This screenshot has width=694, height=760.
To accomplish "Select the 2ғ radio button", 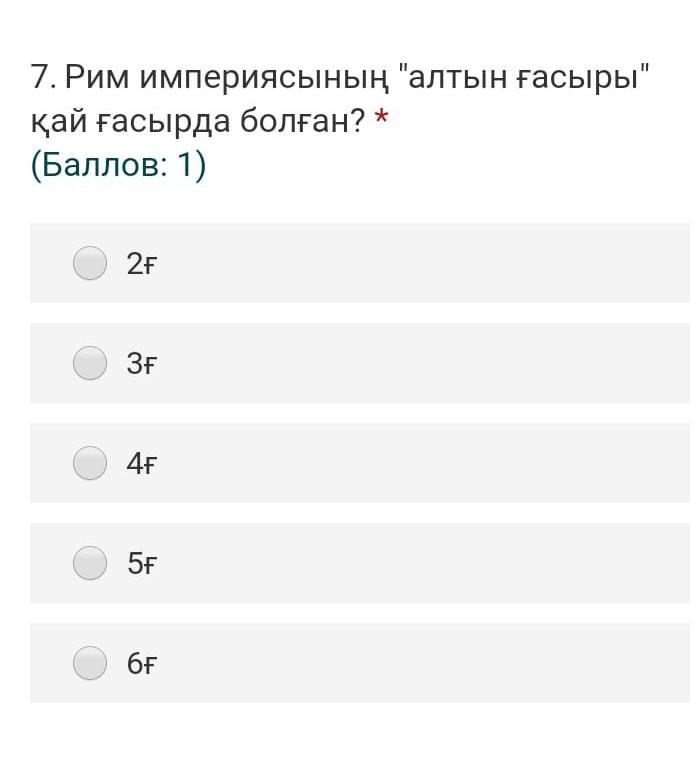I will click(x=90, y=263).
